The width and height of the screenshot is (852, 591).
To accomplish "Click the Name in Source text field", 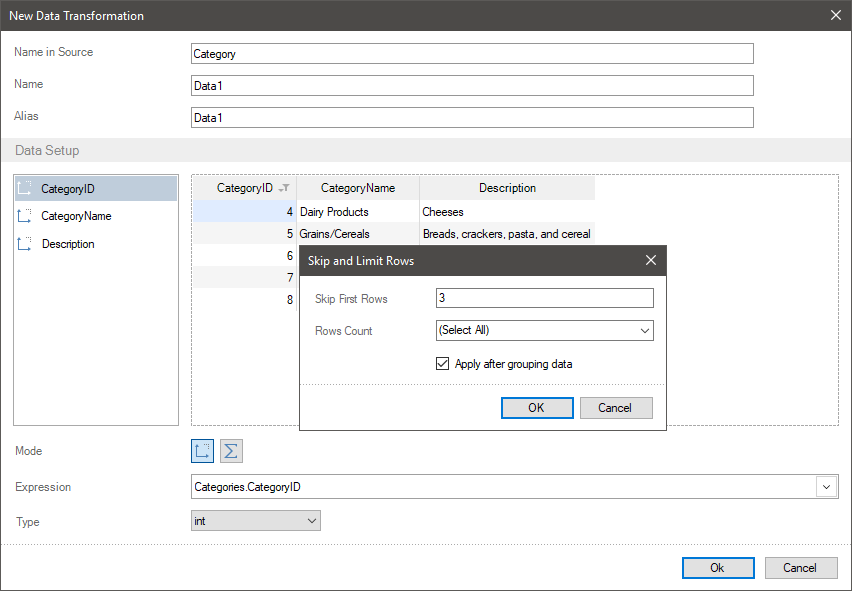I will click(471, 54).
